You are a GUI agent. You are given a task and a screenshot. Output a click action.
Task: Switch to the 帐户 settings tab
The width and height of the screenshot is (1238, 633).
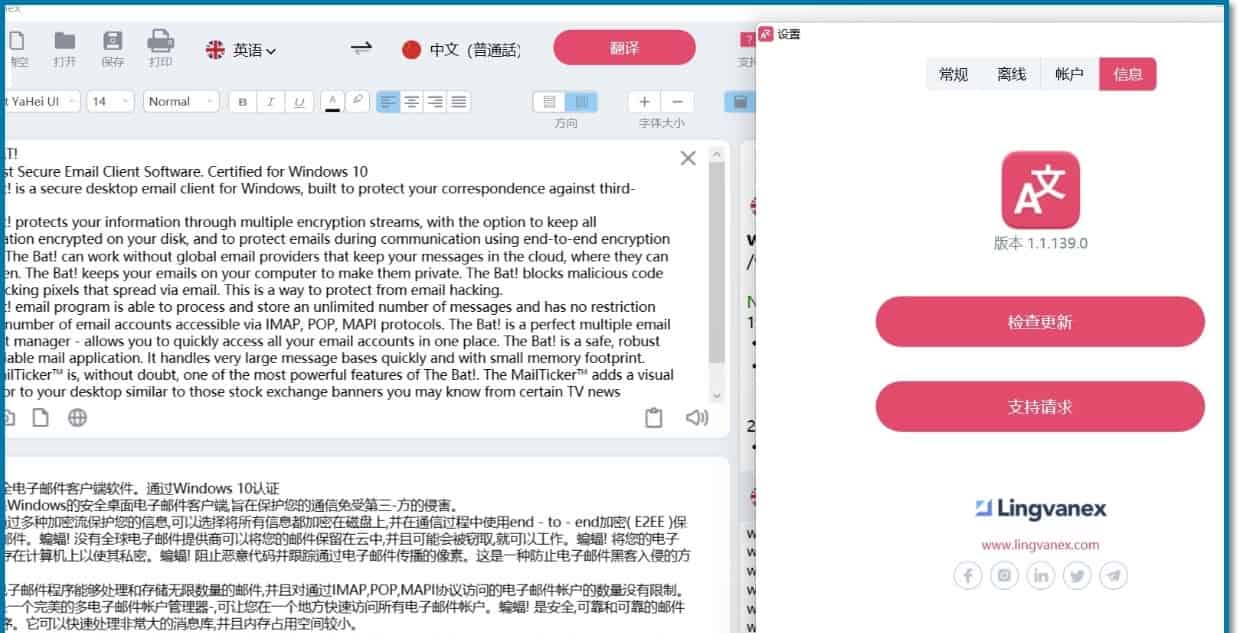pyautogui.click(x=1069, y=74)
